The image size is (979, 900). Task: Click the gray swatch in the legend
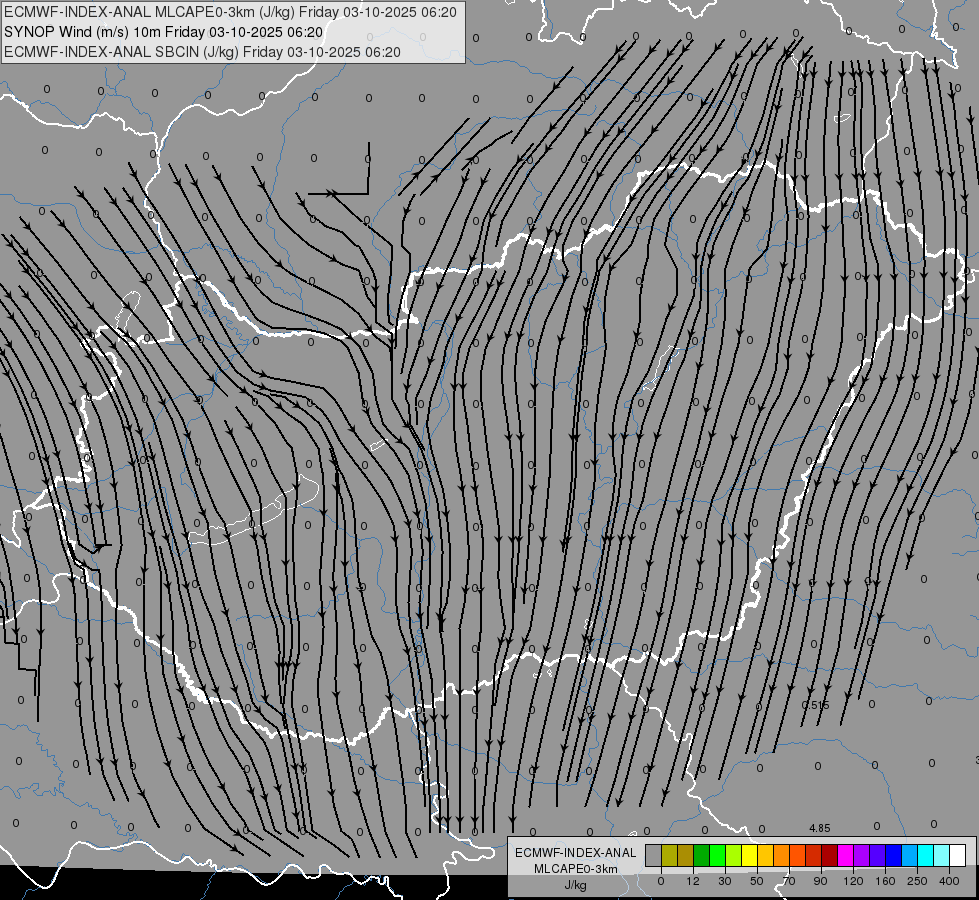point(654,855)
